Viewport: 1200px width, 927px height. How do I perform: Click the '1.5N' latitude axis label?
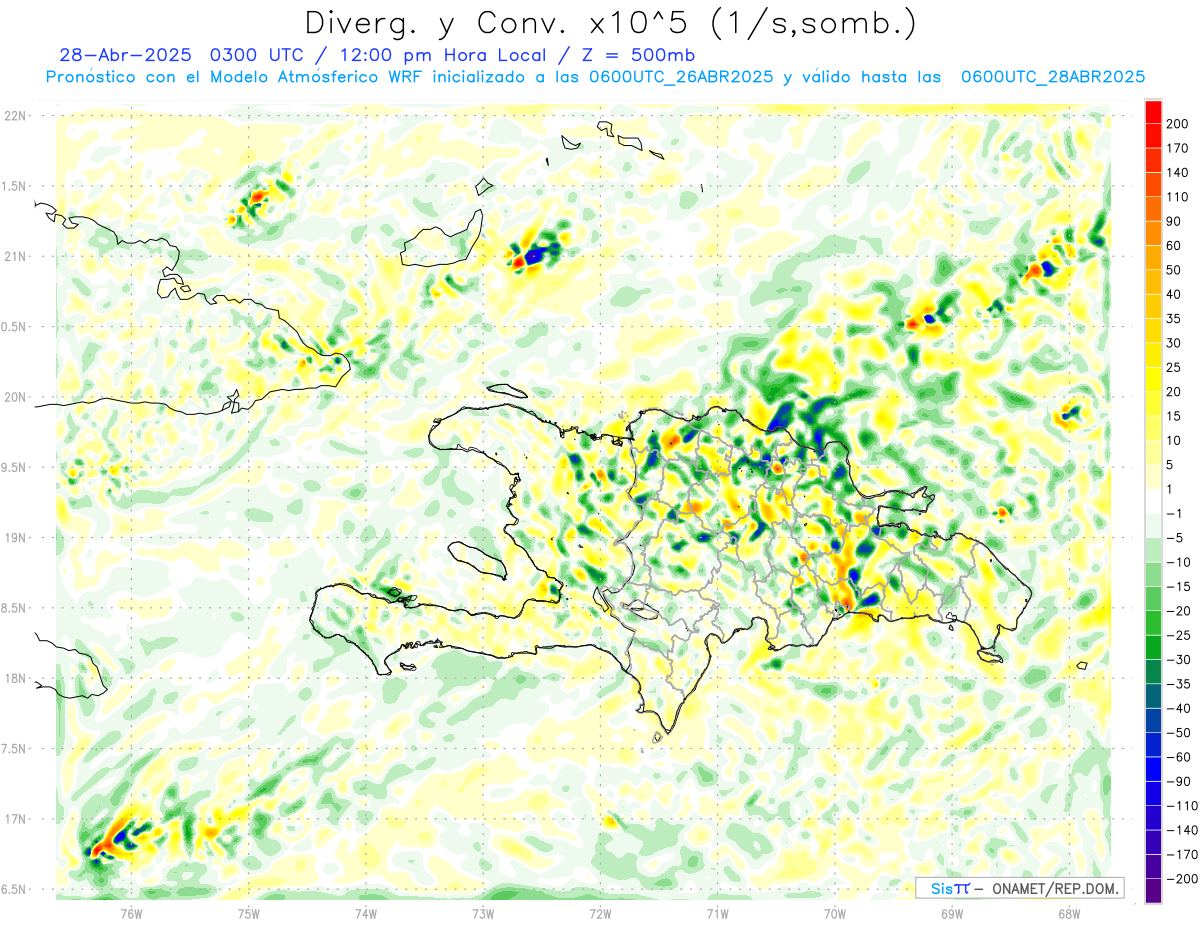click(15, 186)
